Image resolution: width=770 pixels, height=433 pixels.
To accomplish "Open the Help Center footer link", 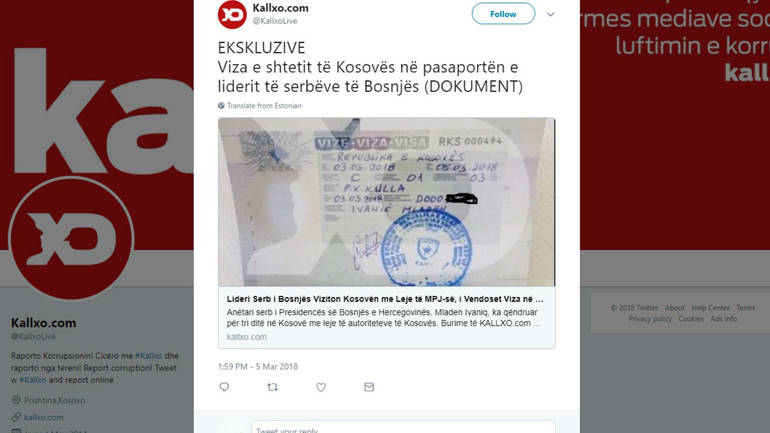I will [710, 308].
